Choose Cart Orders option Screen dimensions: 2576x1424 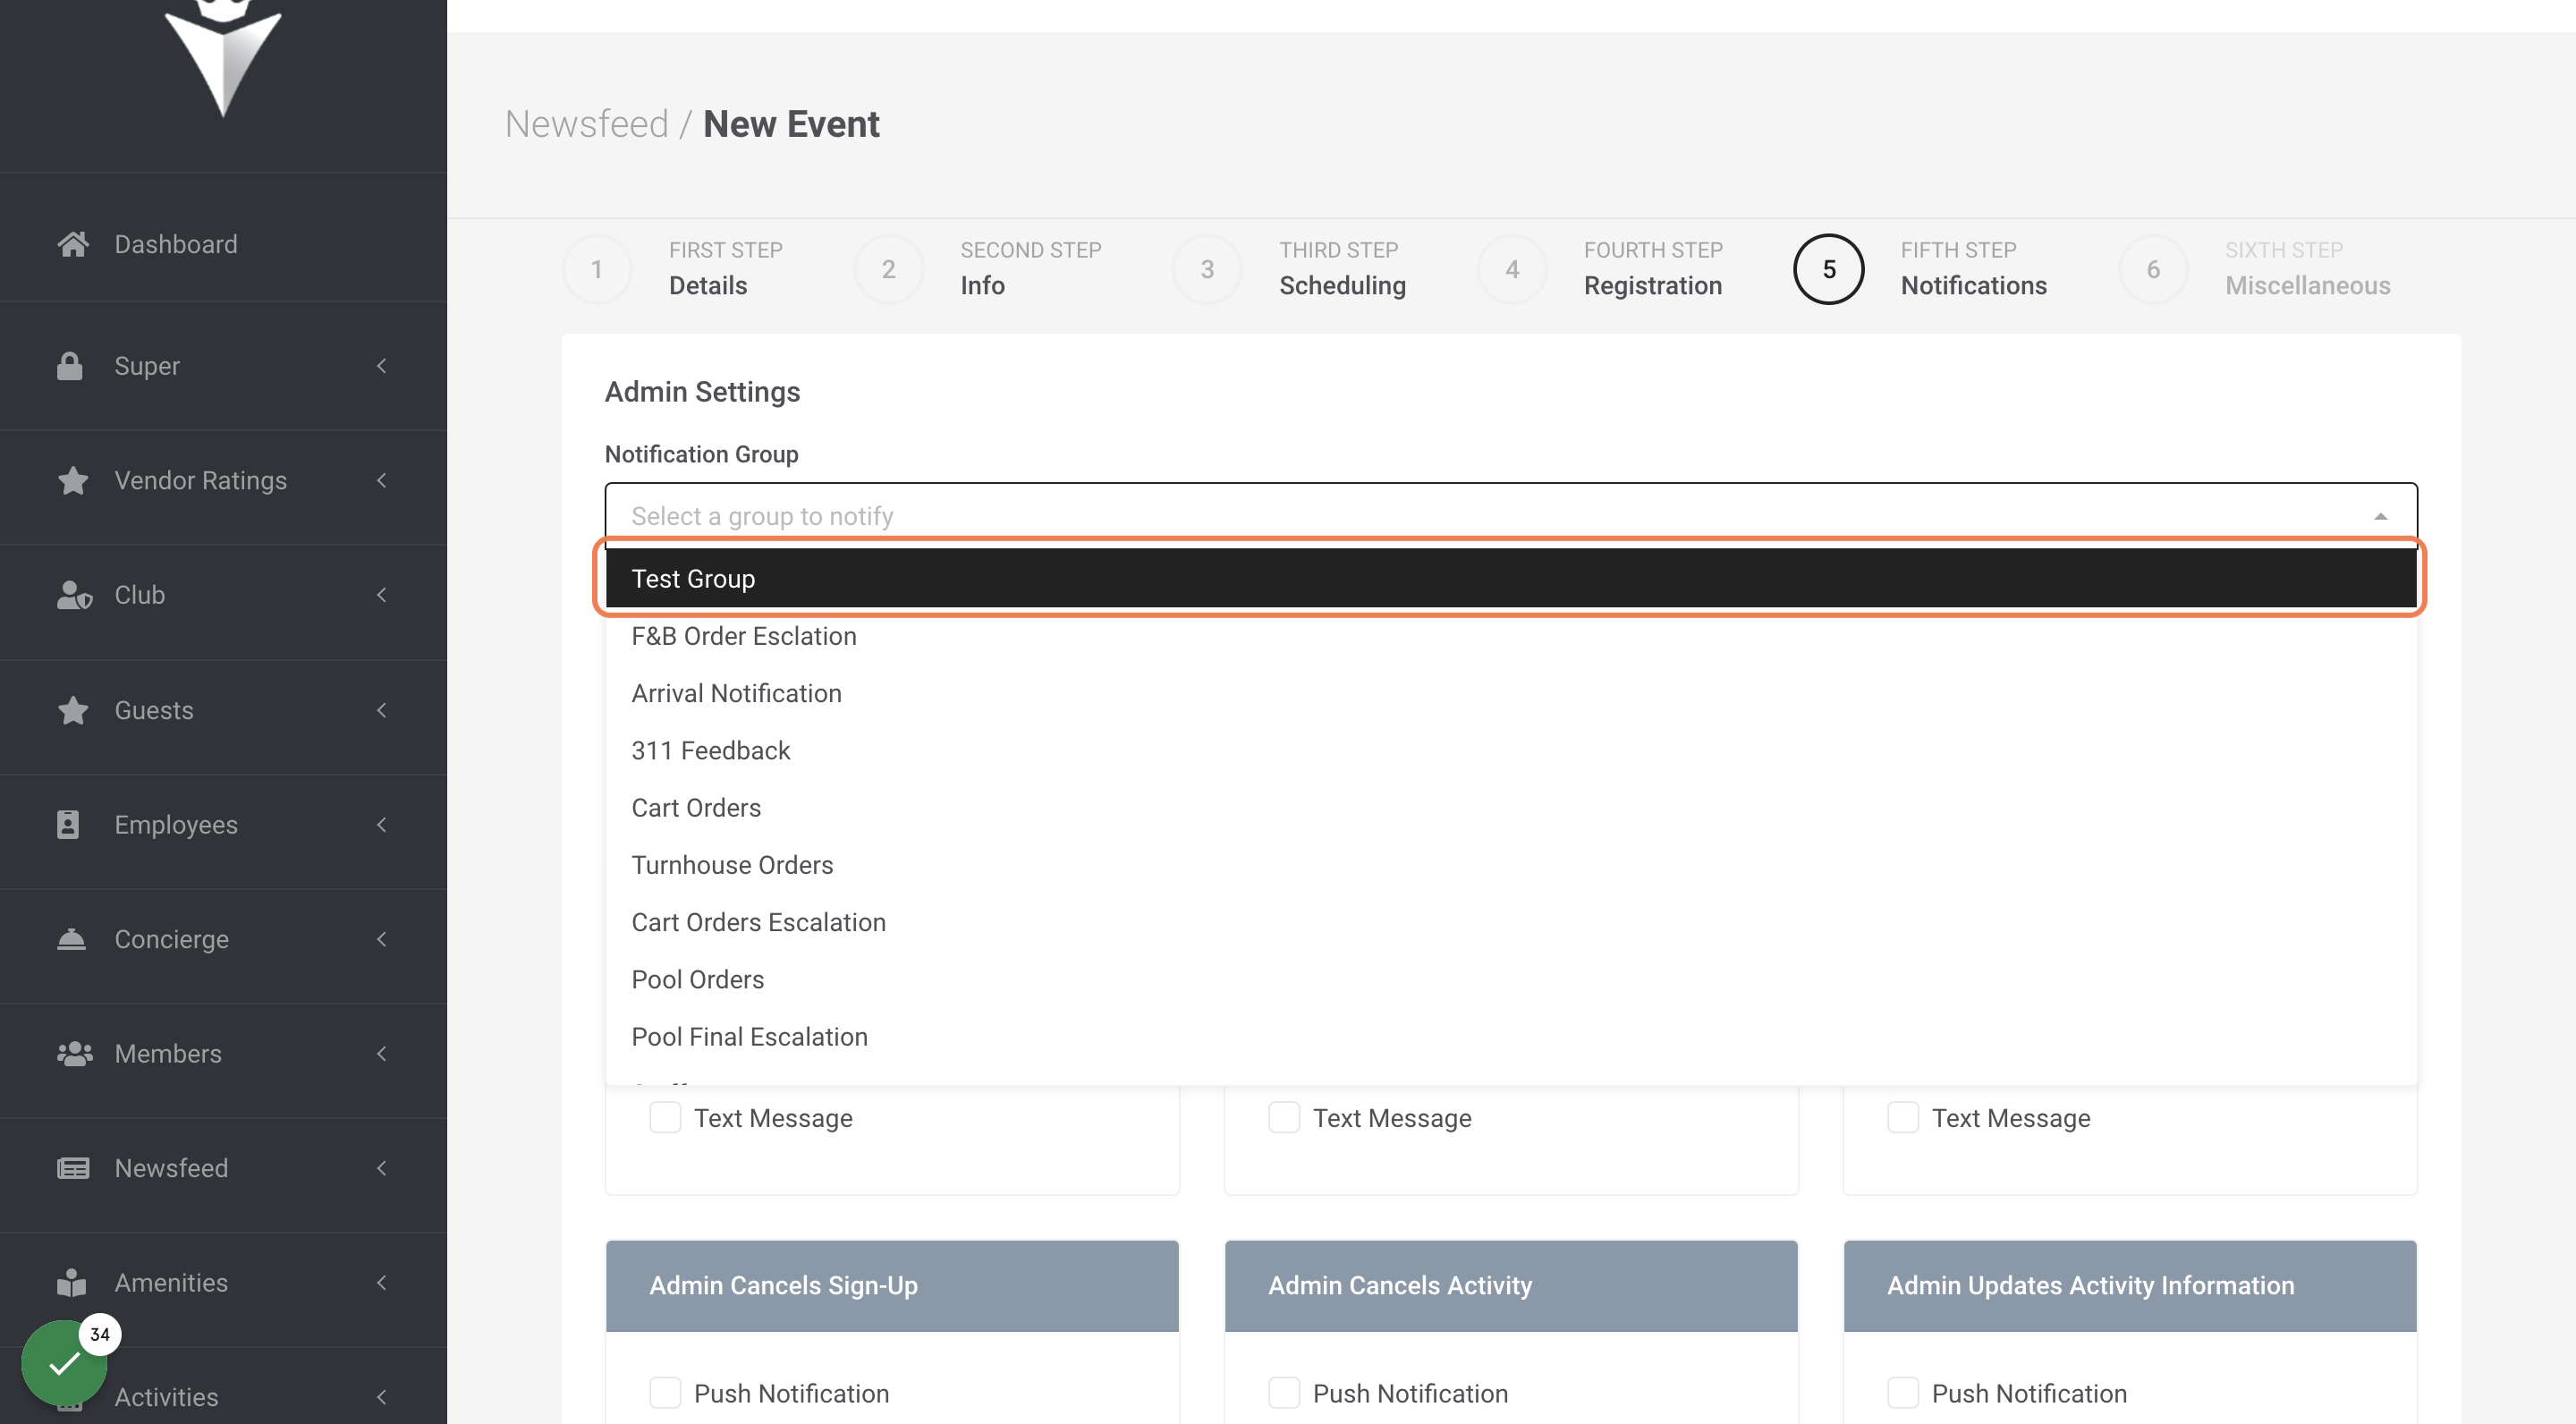1511,807
